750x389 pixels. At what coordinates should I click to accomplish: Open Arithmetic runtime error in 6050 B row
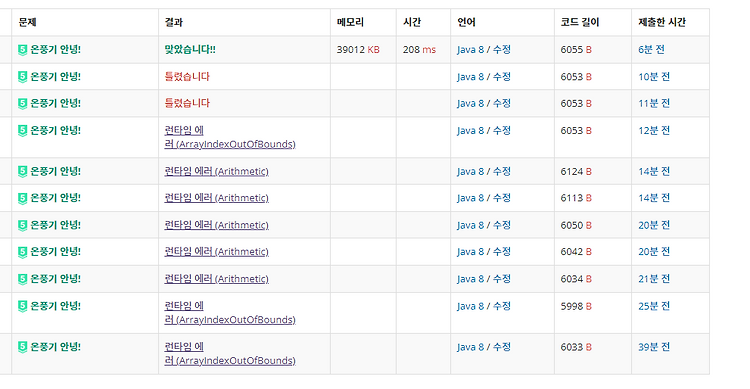(216, 225)
